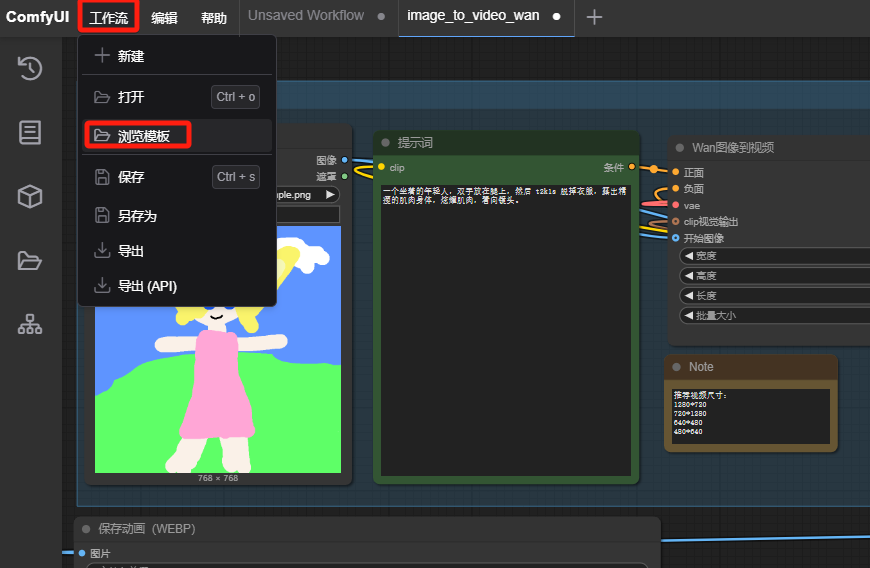870x568 pixels.
Task: Select the 保存动画 (WEBP) node title
Action: [147, 529]
